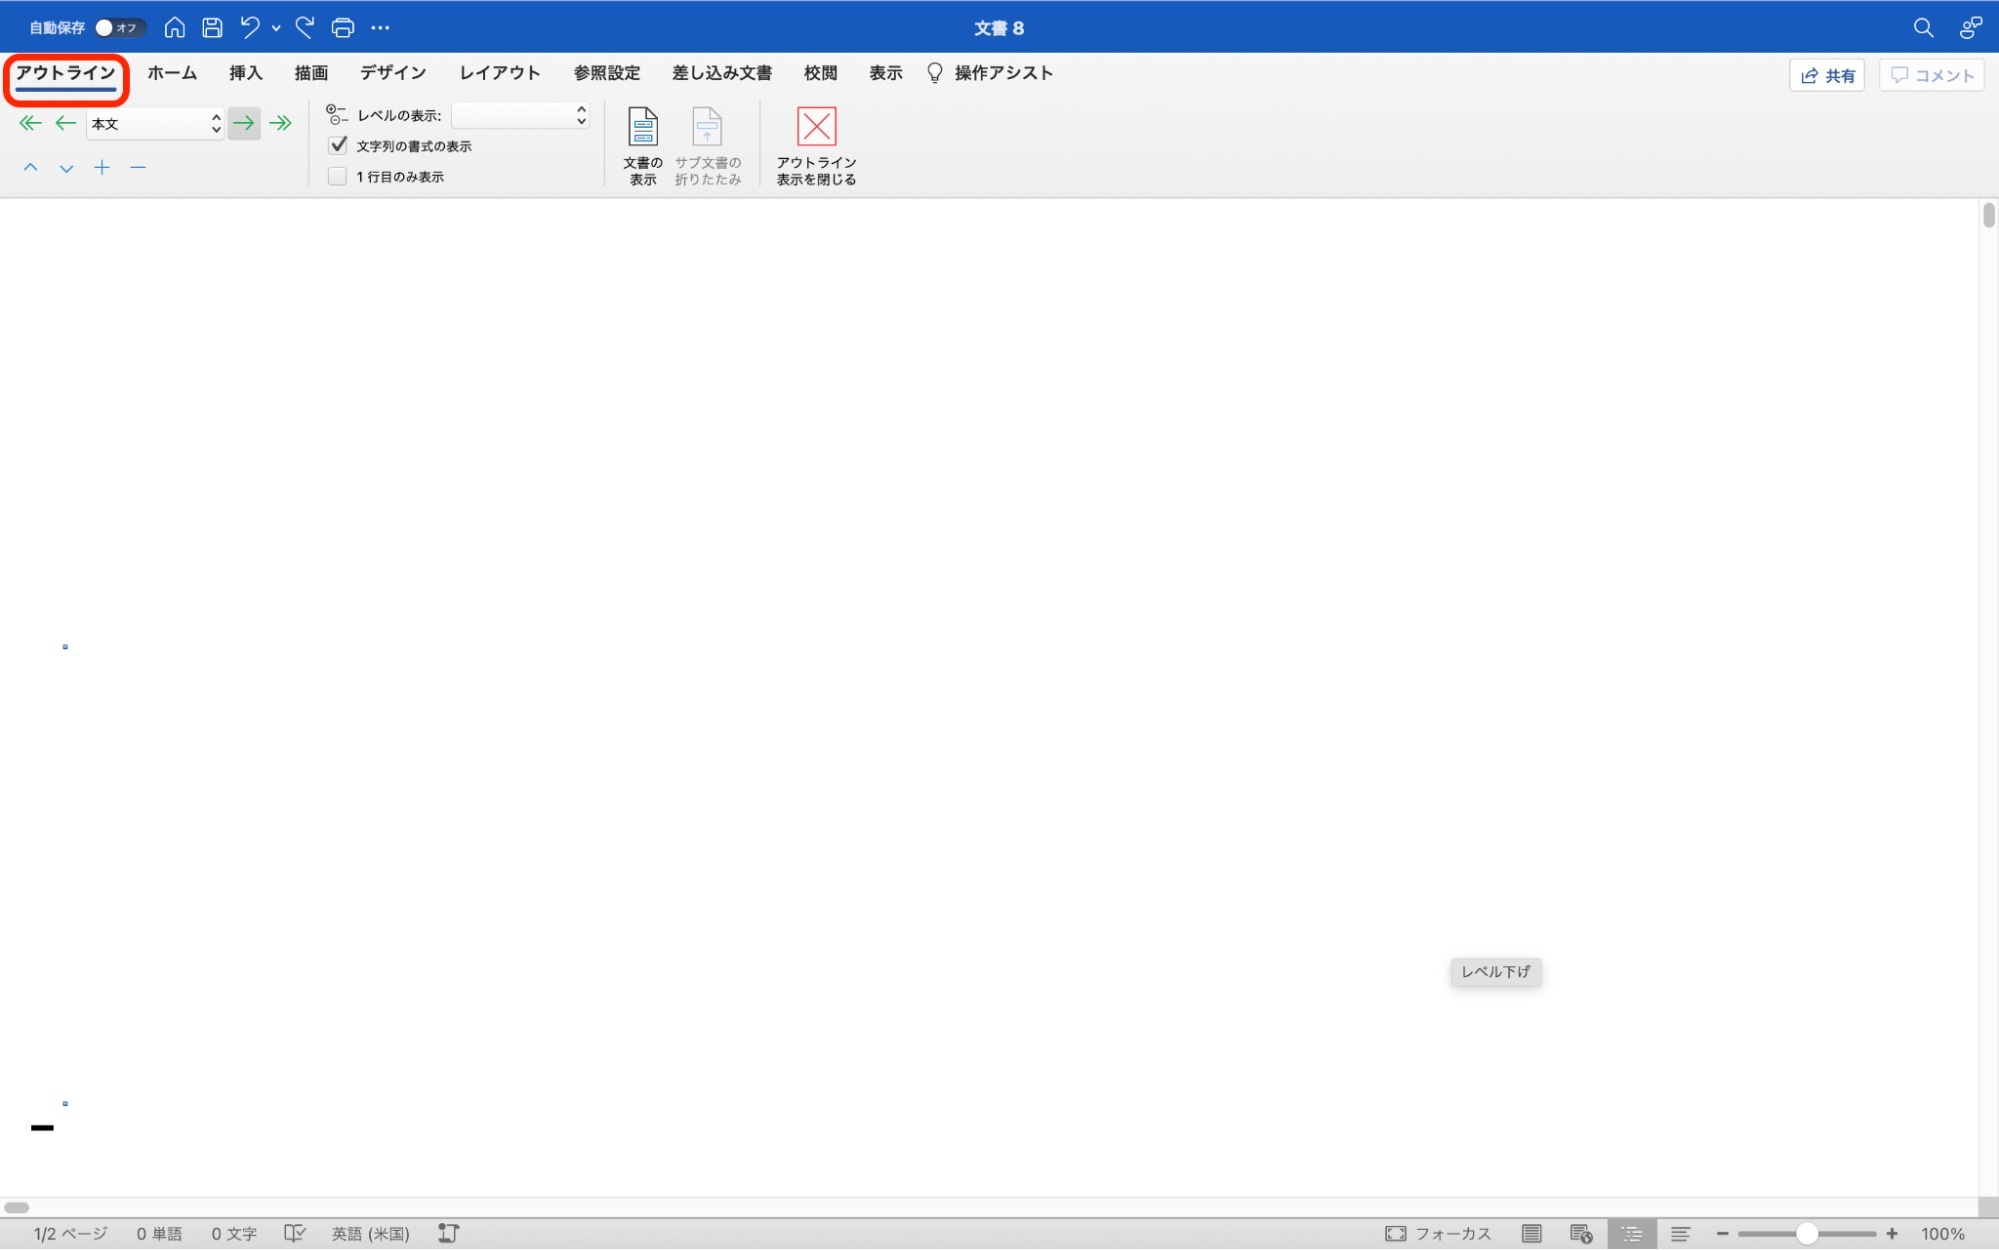Enter フォーカス mode
The image size is (1999, 1250).
(x=1438, y=1234)
